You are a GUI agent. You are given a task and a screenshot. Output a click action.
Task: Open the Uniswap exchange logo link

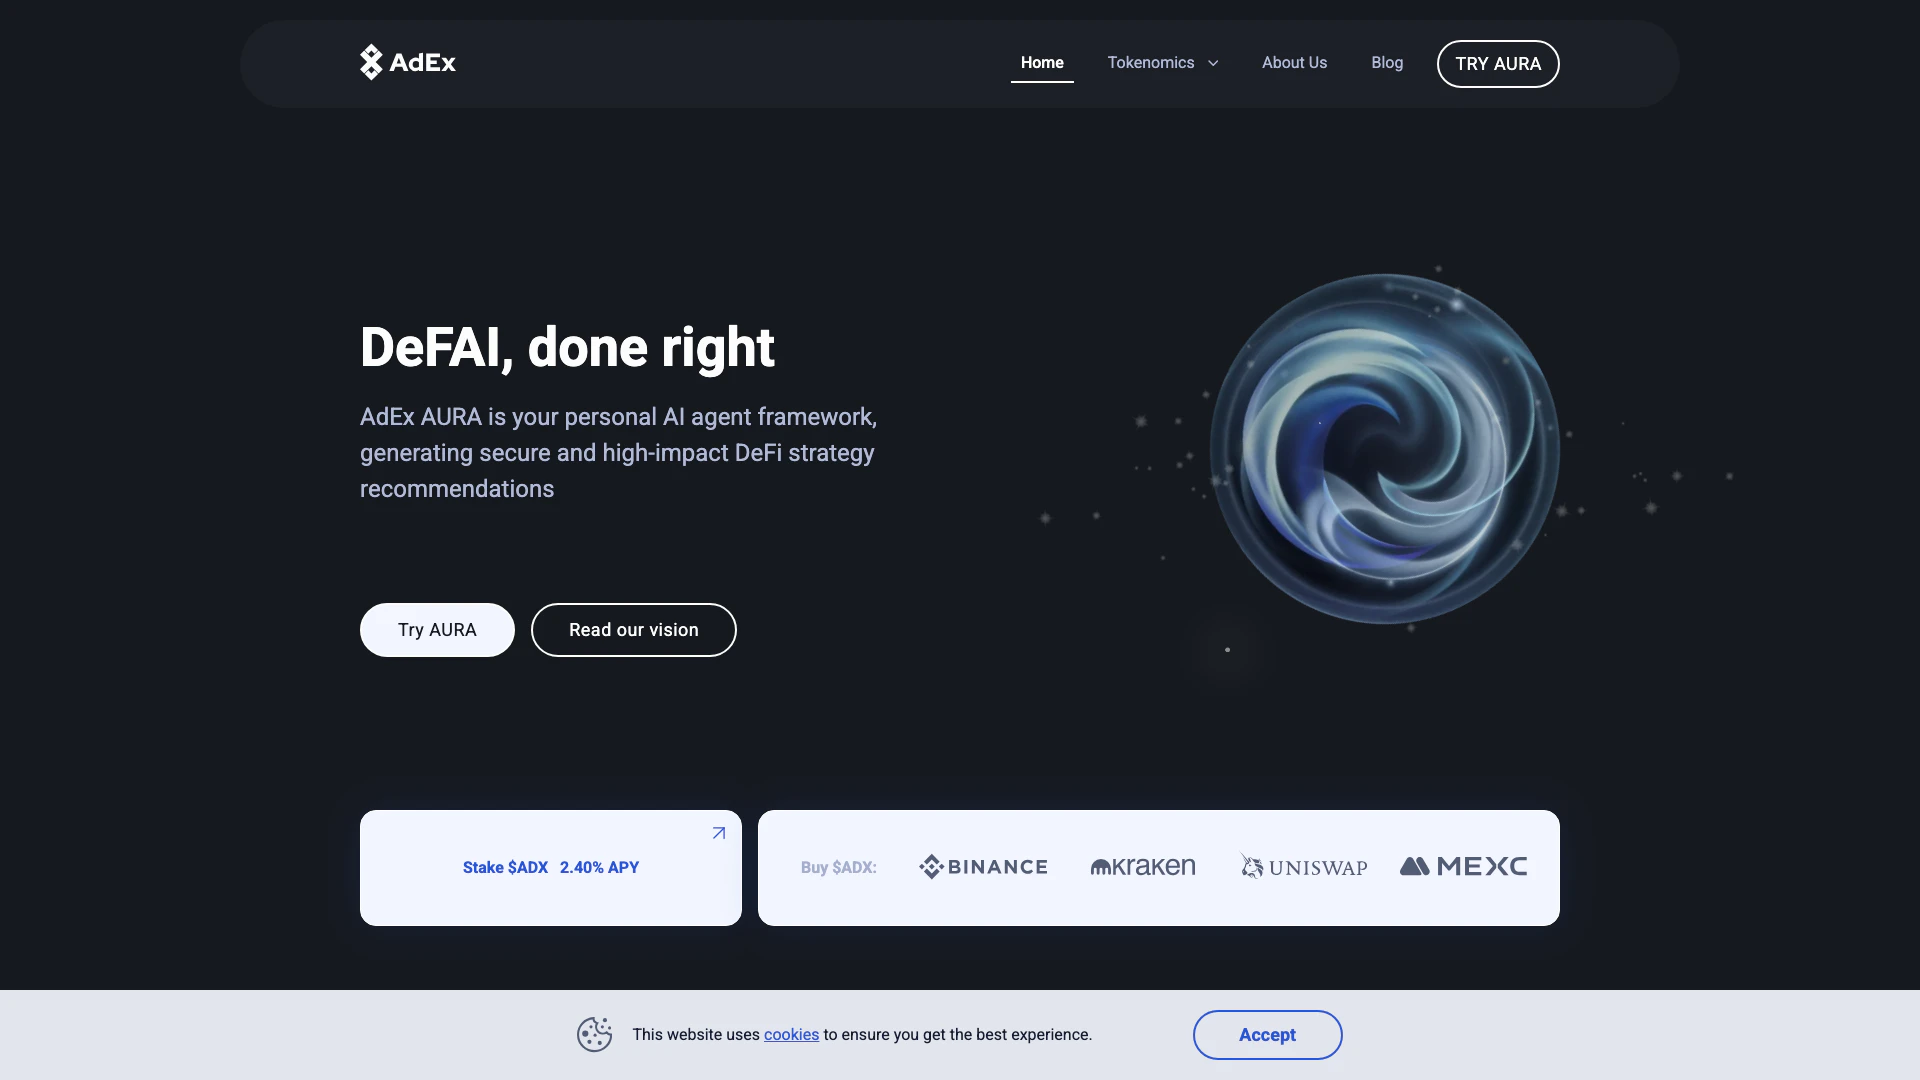pyautogui.click(x=1304, y=866)
